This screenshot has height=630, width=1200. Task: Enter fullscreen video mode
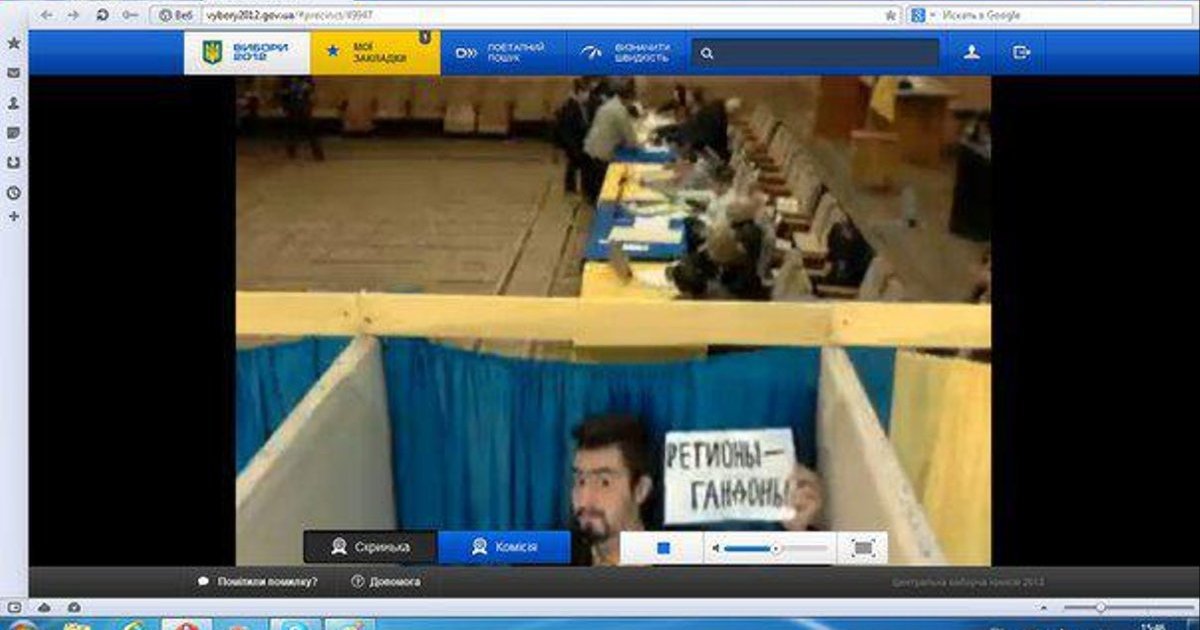click(x=863, y=548)
